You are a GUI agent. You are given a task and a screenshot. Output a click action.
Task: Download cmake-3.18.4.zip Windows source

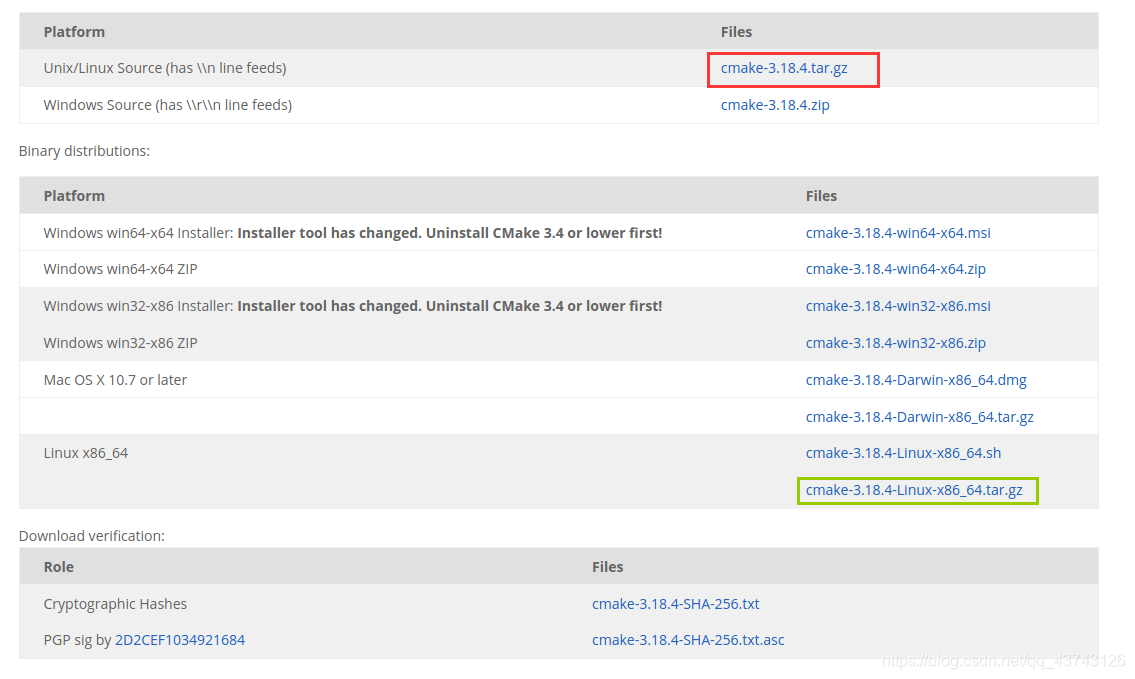[x=775, y=105]
